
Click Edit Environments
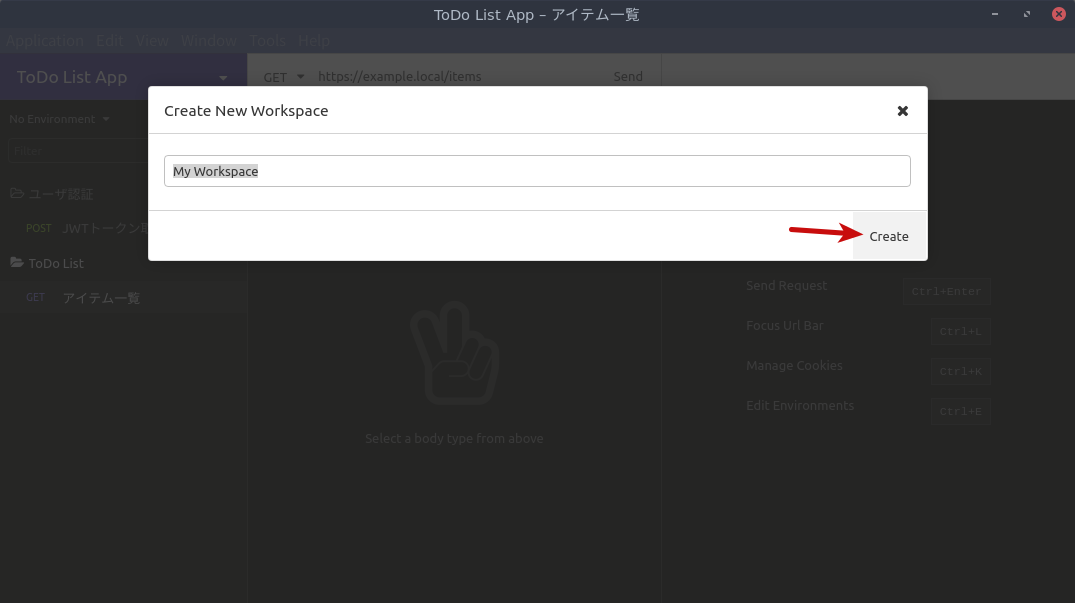point(799,405)
